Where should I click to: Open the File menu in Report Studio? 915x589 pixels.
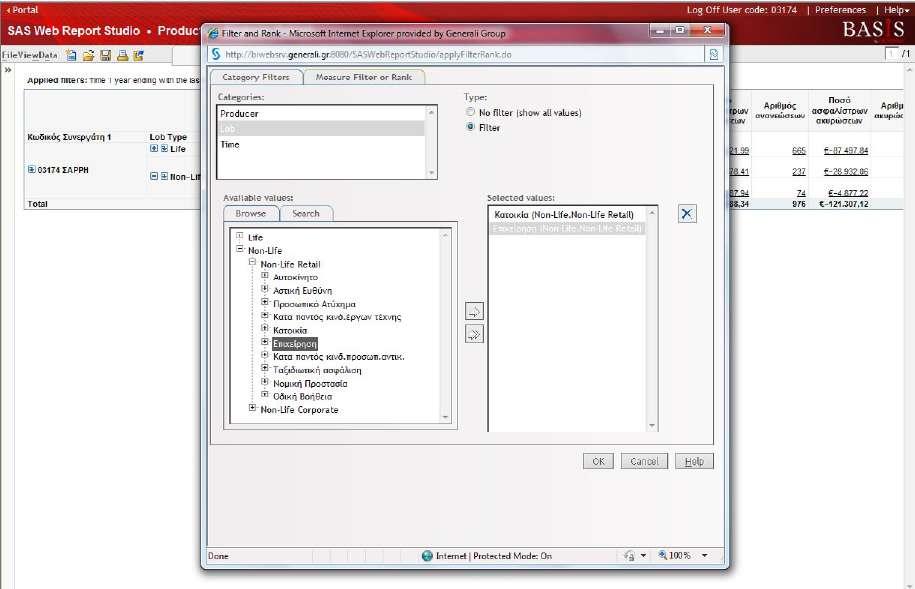[x=11, y=55]
